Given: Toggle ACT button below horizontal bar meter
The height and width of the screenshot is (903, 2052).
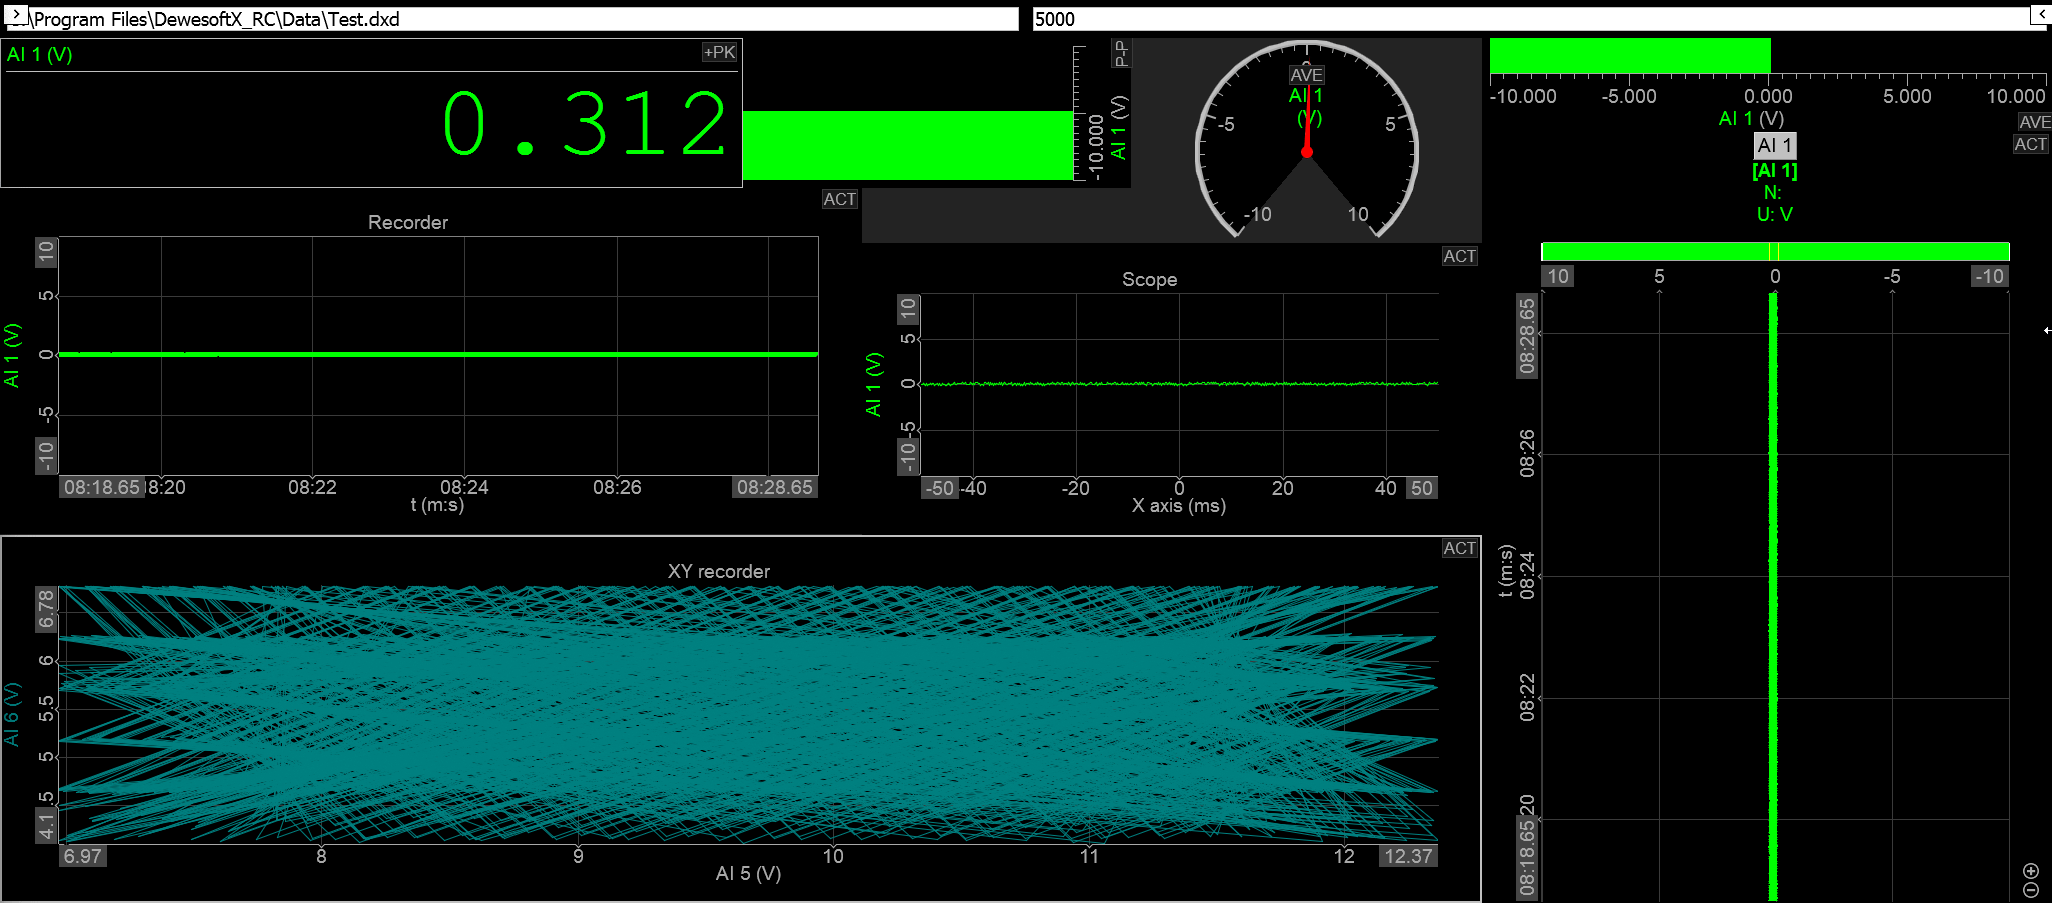Looking at the screenshot, I should tap(840, 199).
